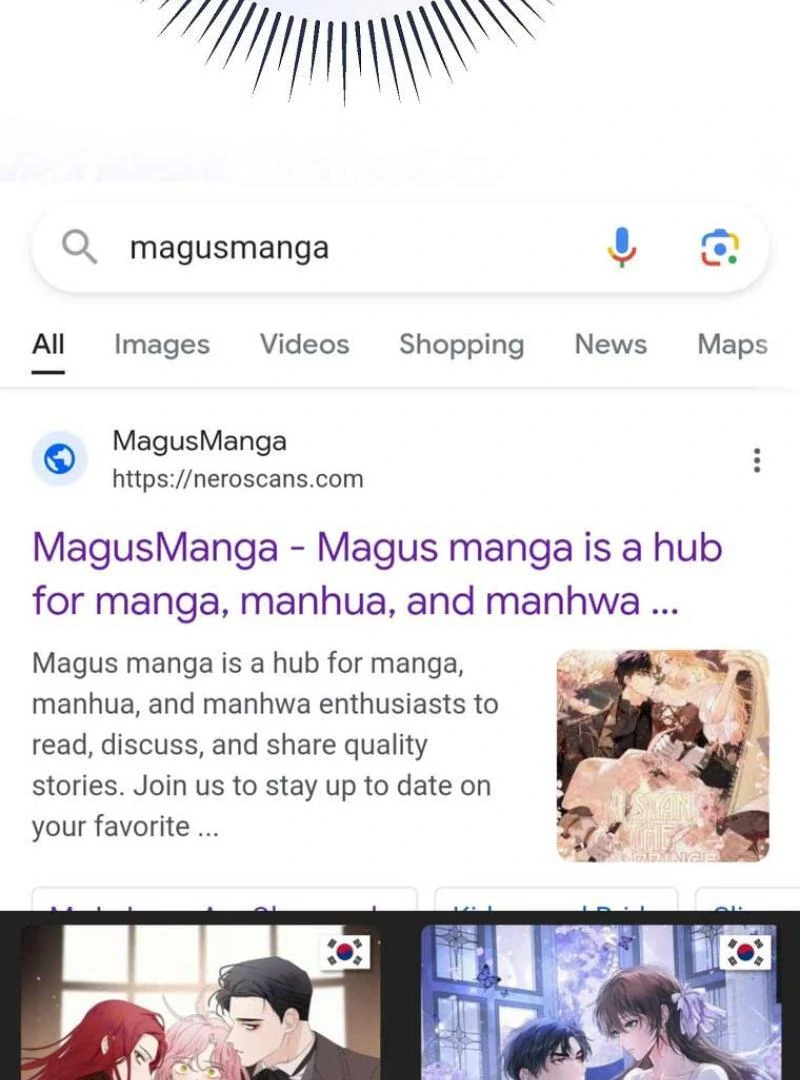This screenshot has height=1080, width=800.
Task: Go to the News tab
Action: click(x=611, y=344)
